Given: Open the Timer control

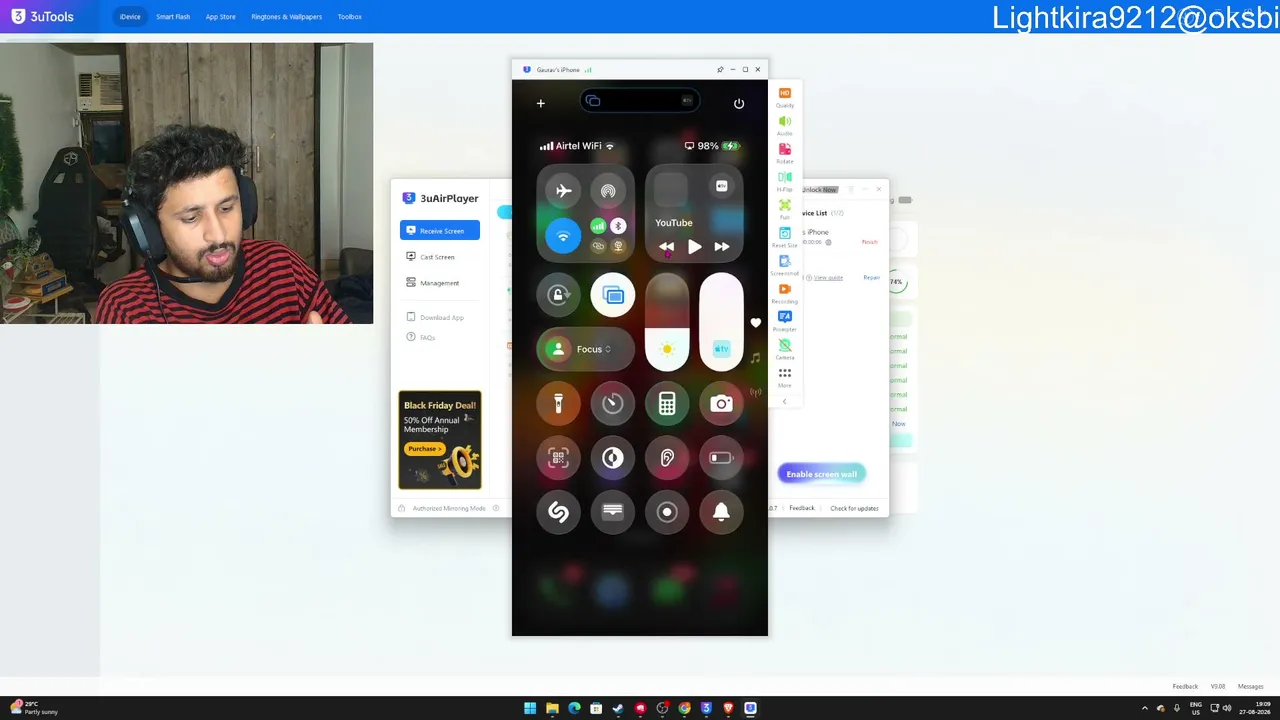Looking at the screenshot, I should (613, 404).
